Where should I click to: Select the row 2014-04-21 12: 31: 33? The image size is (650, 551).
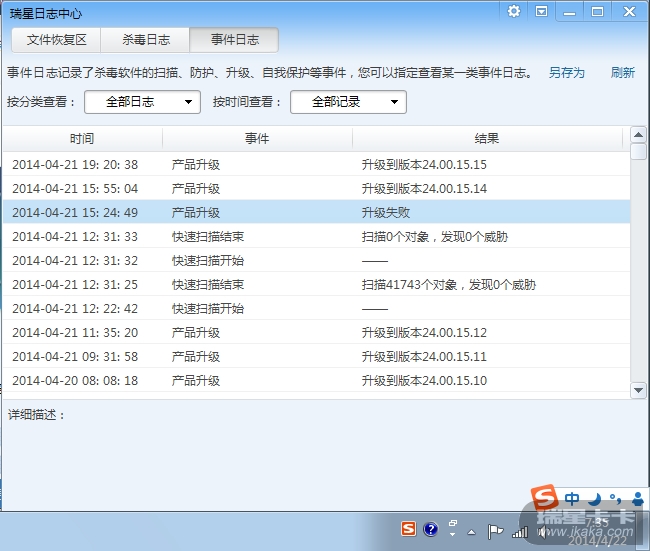317,237
